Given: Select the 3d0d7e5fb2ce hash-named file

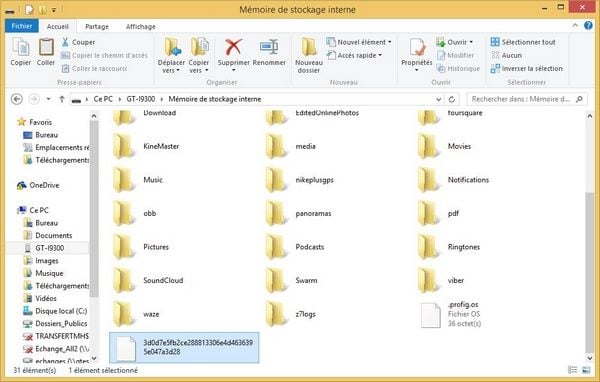Looking at the screenshot, I should pos(184,347).
